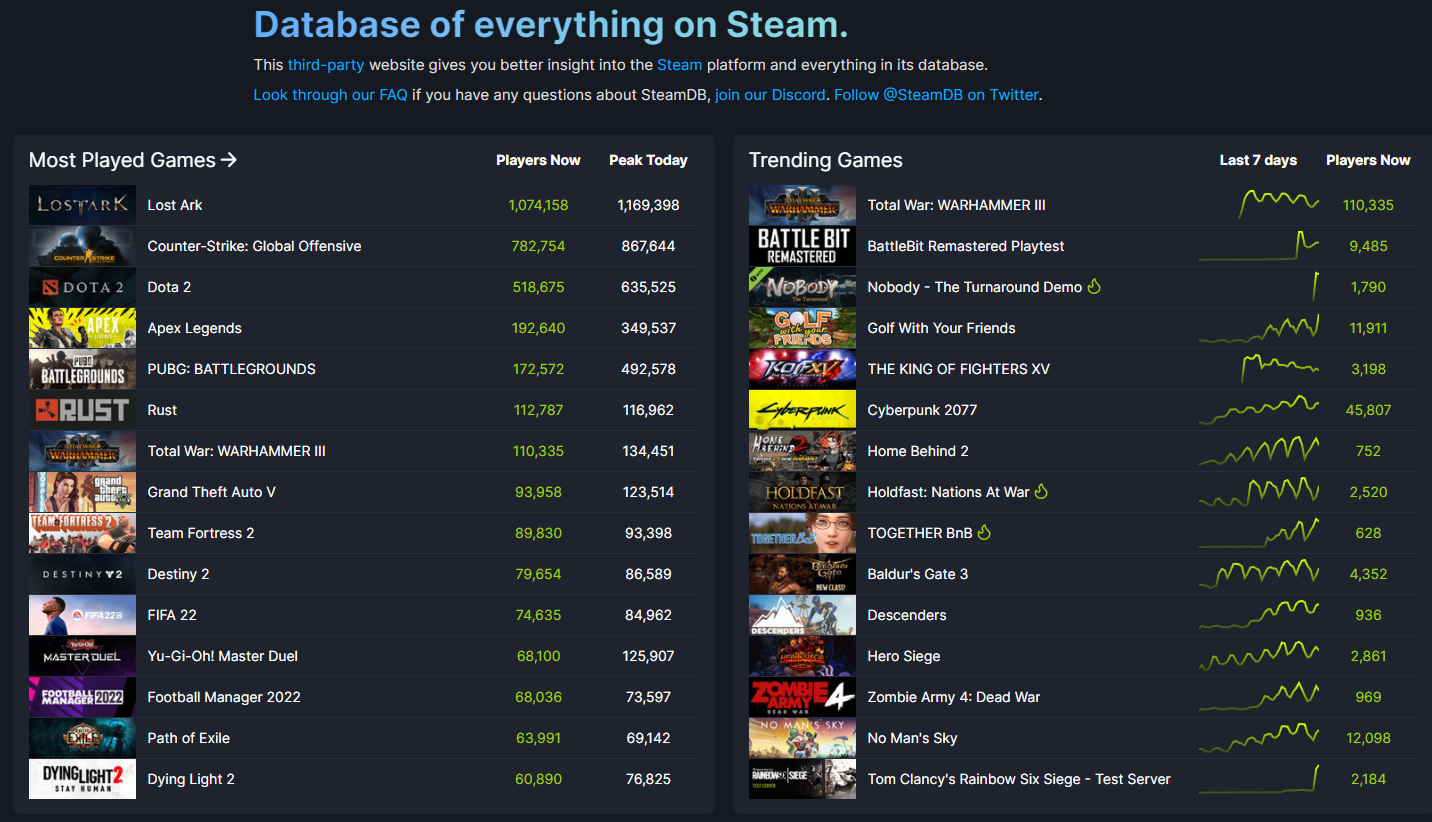Click the No Man's Sky thumbnail
This screenshot has height=822, width=1432.
tap(802, 738)
